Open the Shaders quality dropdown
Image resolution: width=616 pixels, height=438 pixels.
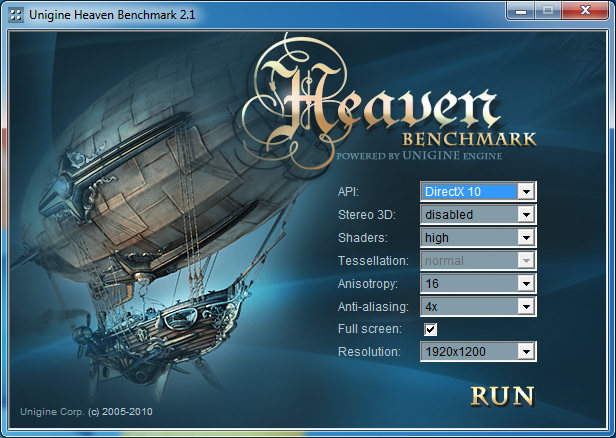[x=478, y=238]
